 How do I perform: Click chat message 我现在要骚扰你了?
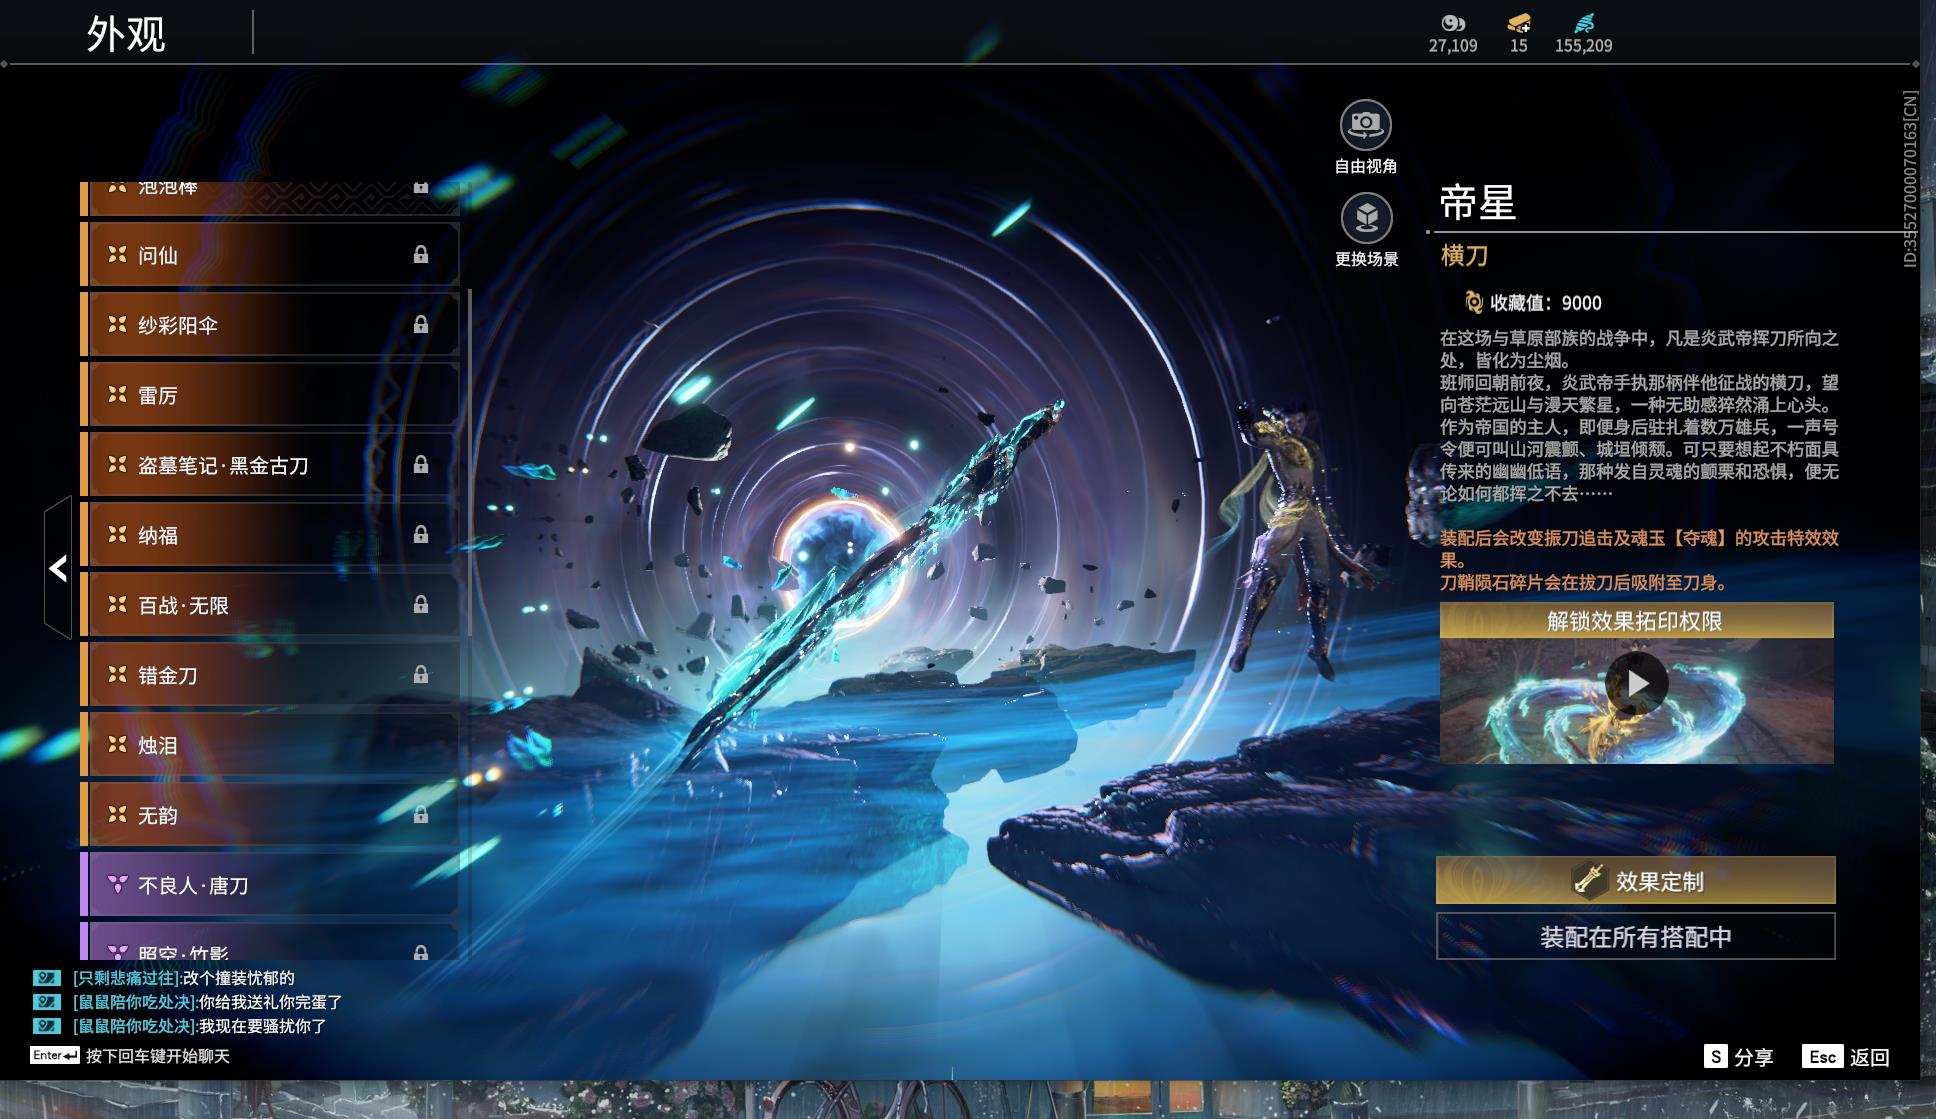click(262, 1026)
